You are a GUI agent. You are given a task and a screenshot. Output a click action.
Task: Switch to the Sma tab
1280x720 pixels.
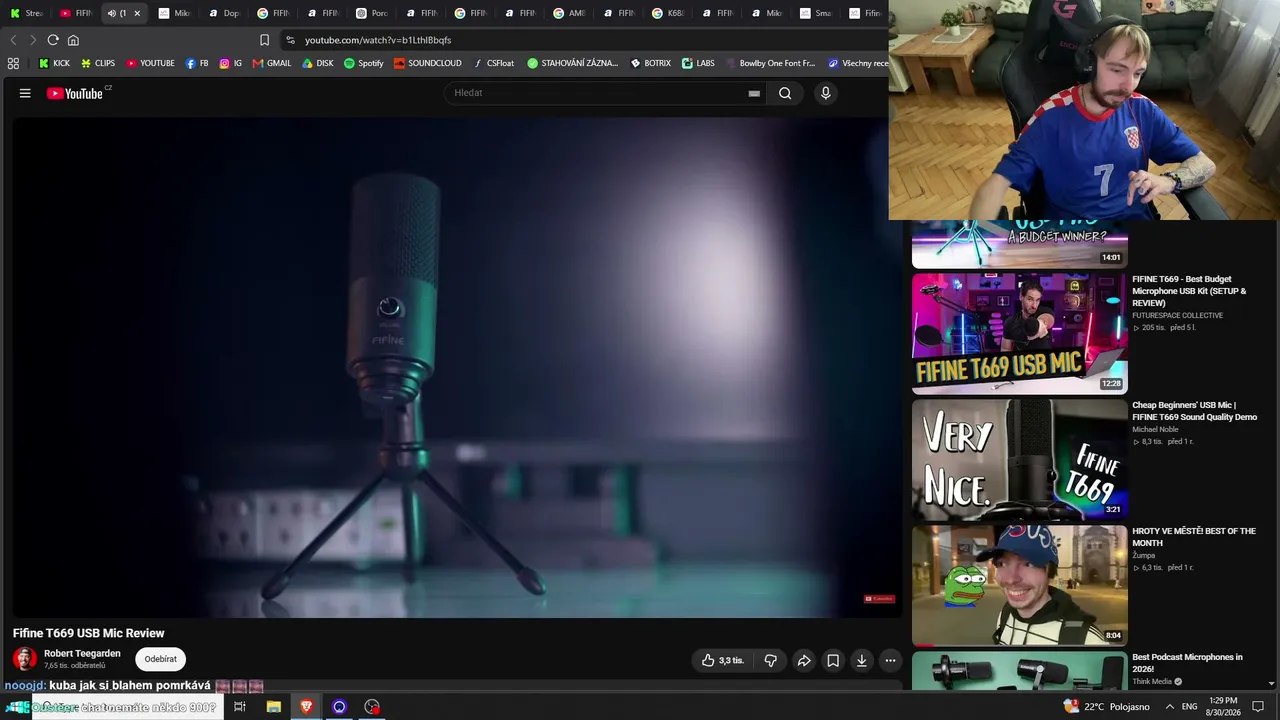[815, 13]
